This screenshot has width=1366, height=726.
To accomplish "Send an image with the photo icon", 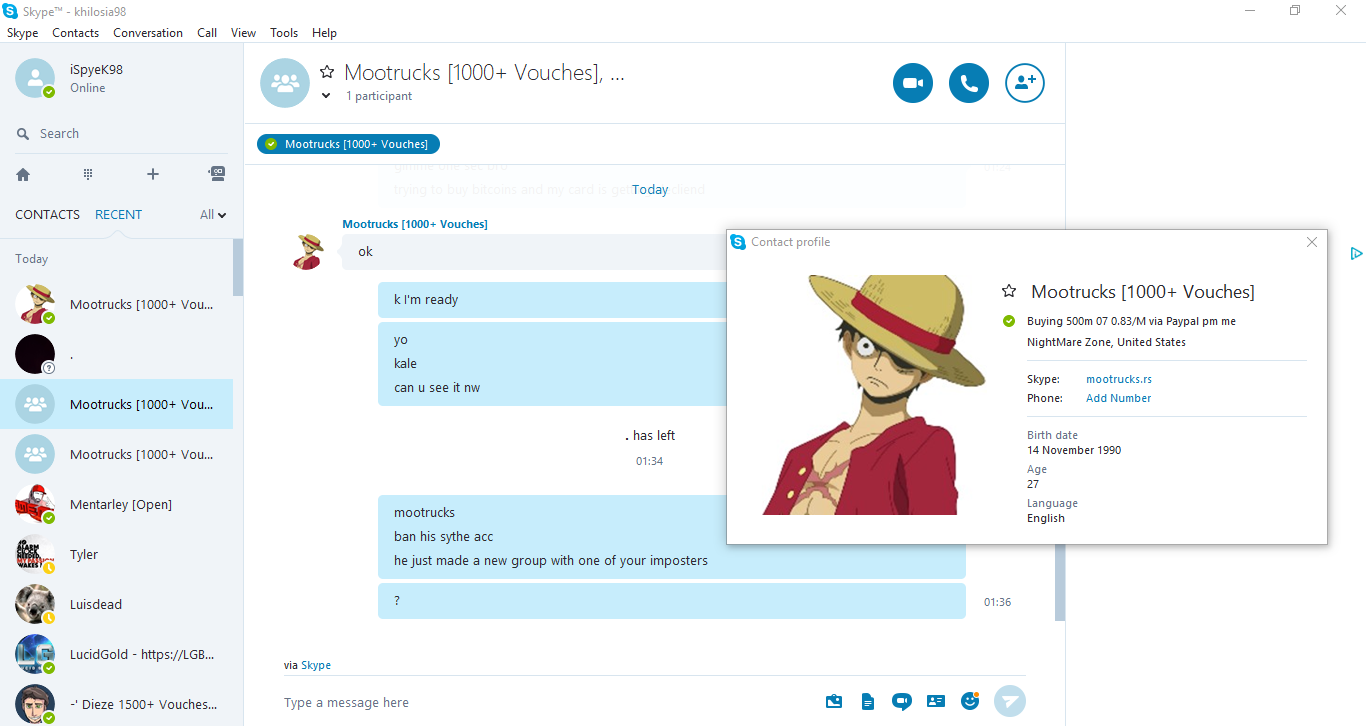I will coord(834,701).
